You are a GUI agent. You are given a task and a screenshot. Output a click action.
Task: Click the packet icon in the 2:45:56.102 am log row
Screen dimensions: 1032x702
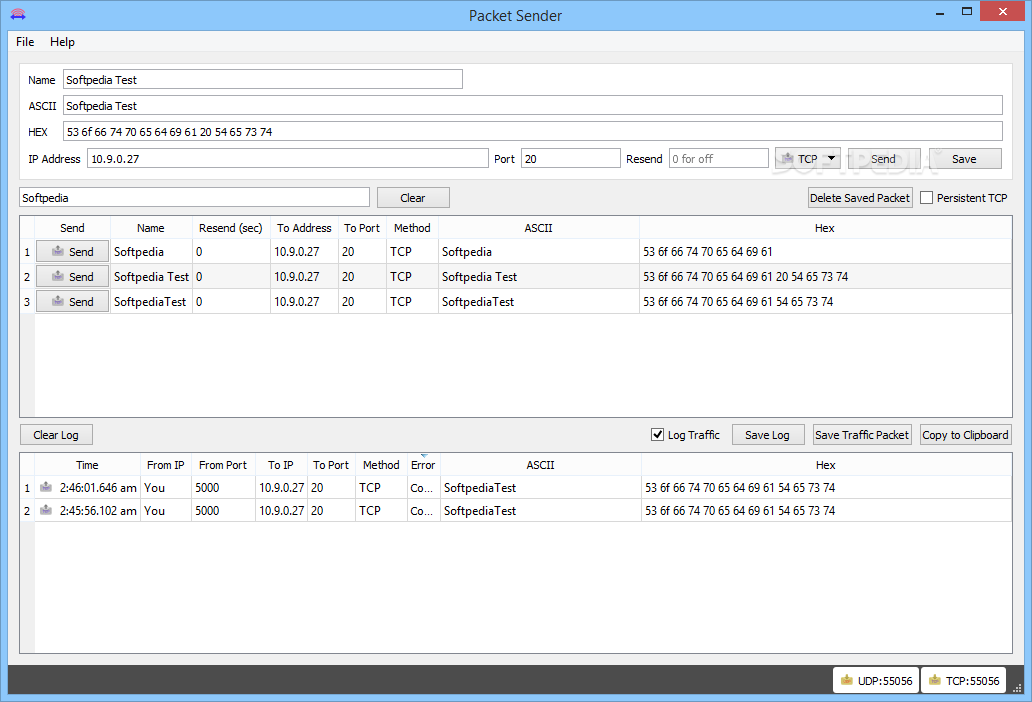point(46,511)
